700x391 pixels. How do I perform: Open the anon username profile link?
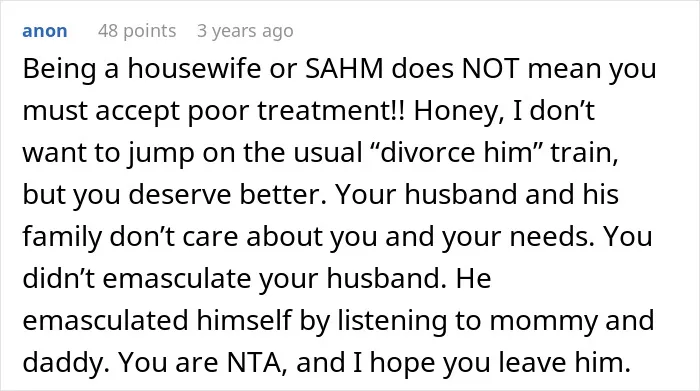coord(45,31)
